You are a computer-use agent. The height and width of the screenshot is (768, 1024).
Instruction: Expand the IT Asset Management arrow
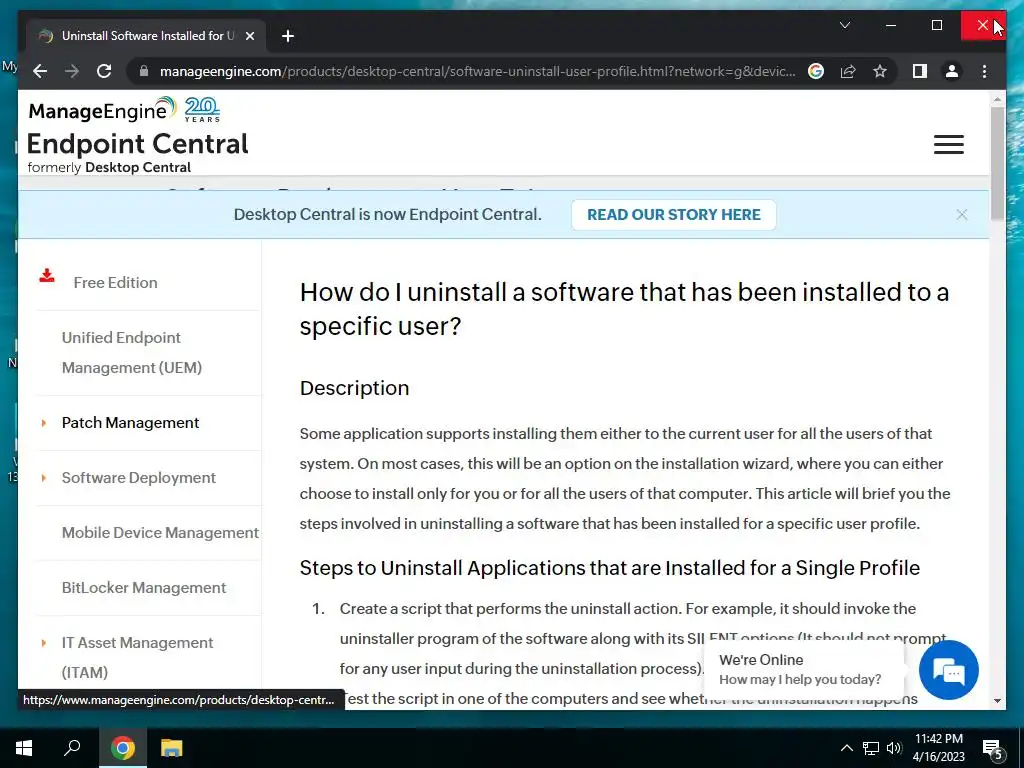click(44, 643)
